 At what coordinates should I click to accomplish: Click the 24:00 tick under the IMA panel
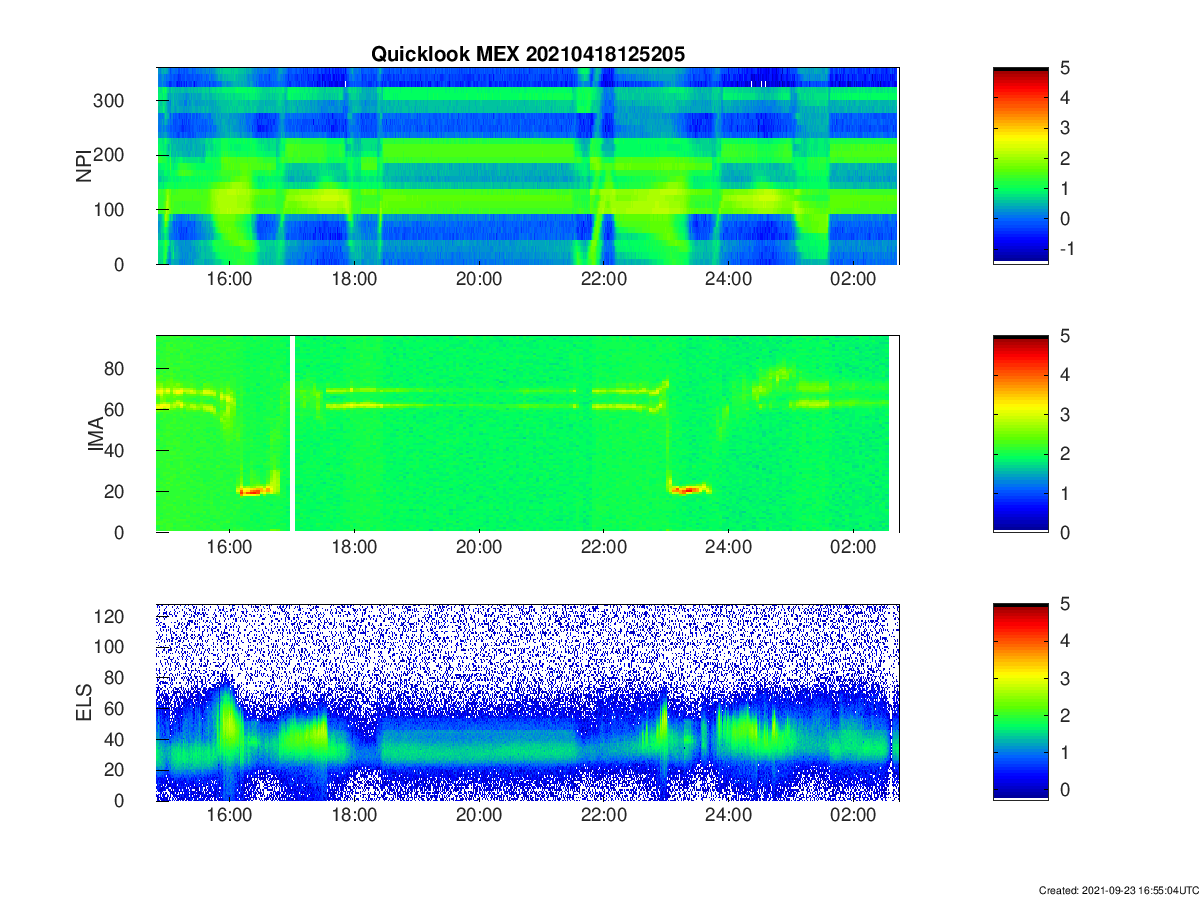(x=728, y=548)
